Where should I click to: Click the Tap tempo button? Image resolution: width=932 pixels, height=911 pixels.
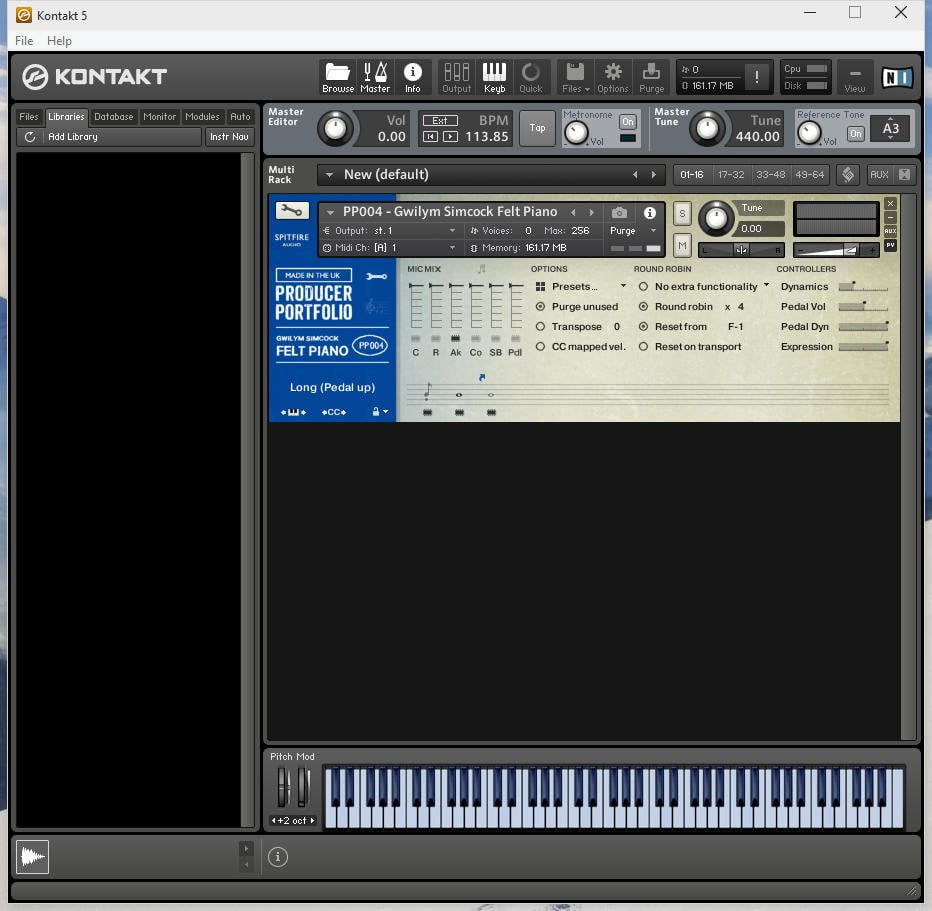tap(537, 128)
